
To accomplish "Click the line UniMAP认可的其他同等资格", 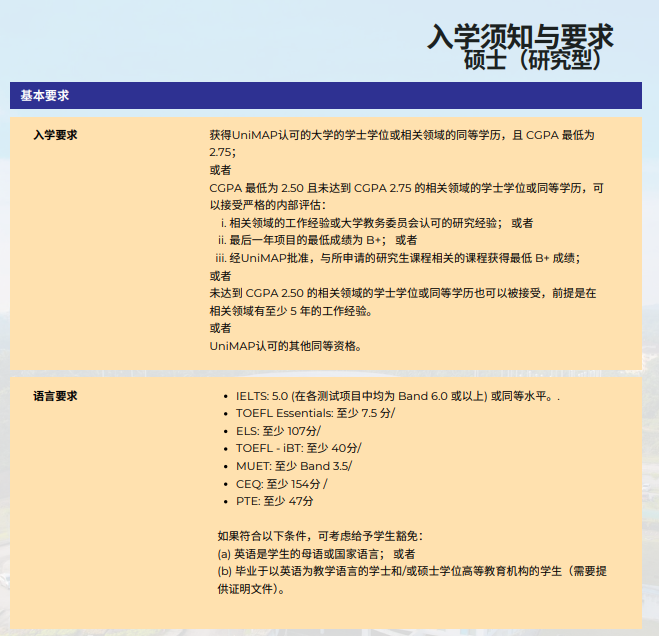I will coord(286,345).
